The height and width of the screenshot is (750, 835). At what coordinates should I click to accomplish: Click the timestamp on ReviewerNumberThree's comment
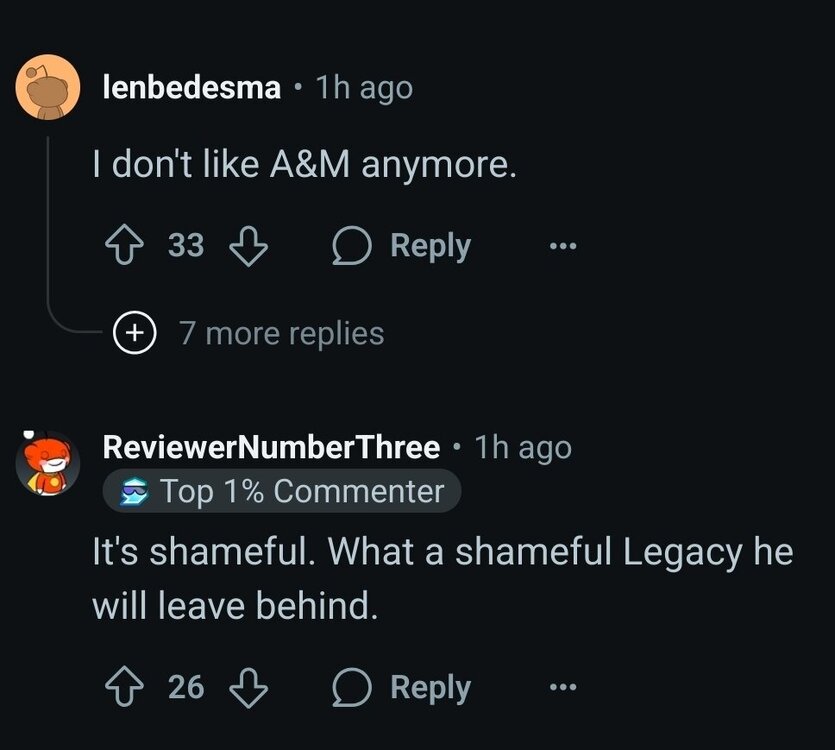[x=523, y=447]
